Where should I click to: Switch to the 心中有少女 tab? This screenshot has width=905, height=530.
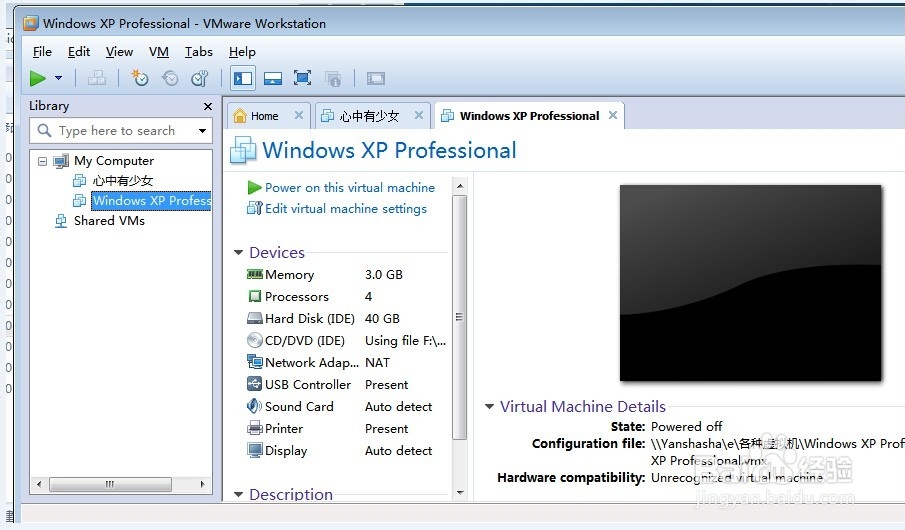coord(369,116)
